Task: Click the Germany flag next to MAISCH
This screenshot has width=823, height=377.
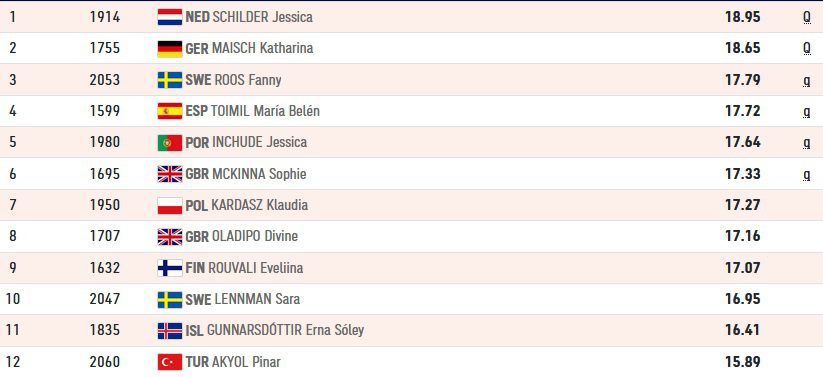Action: [170, 48]
